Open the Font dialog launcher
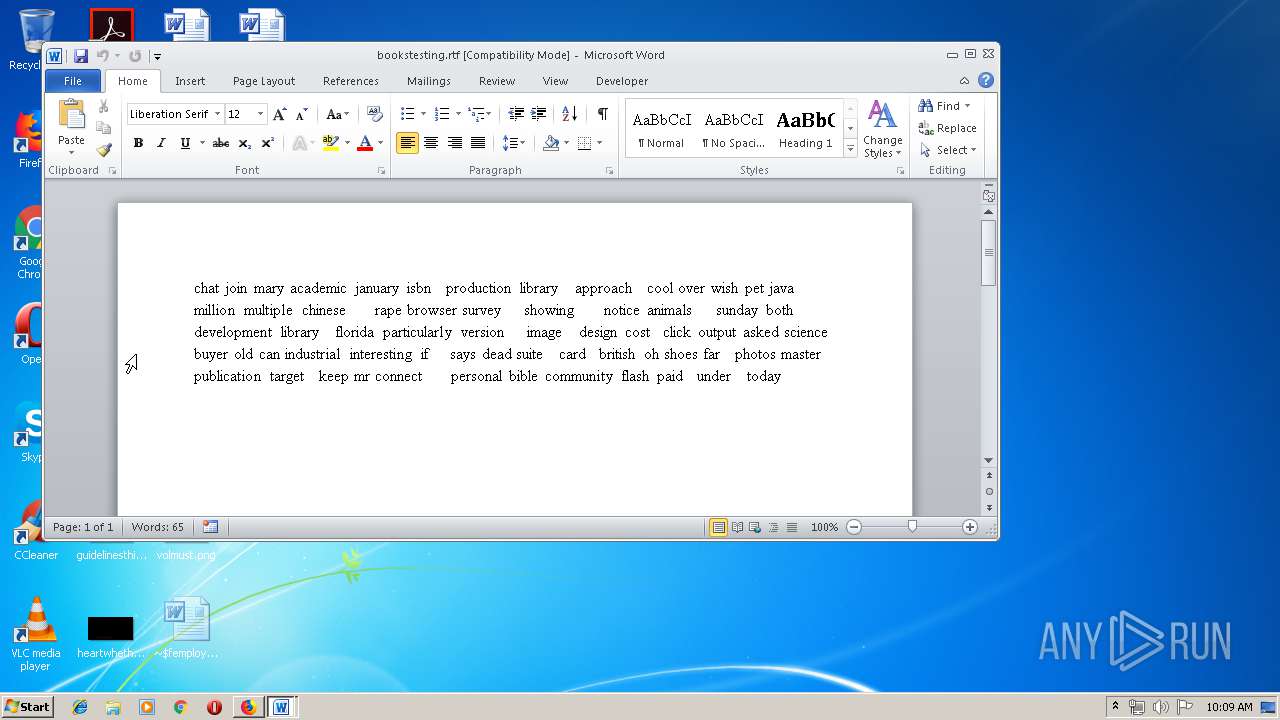 pyautogui.click(x=381, y=171)
